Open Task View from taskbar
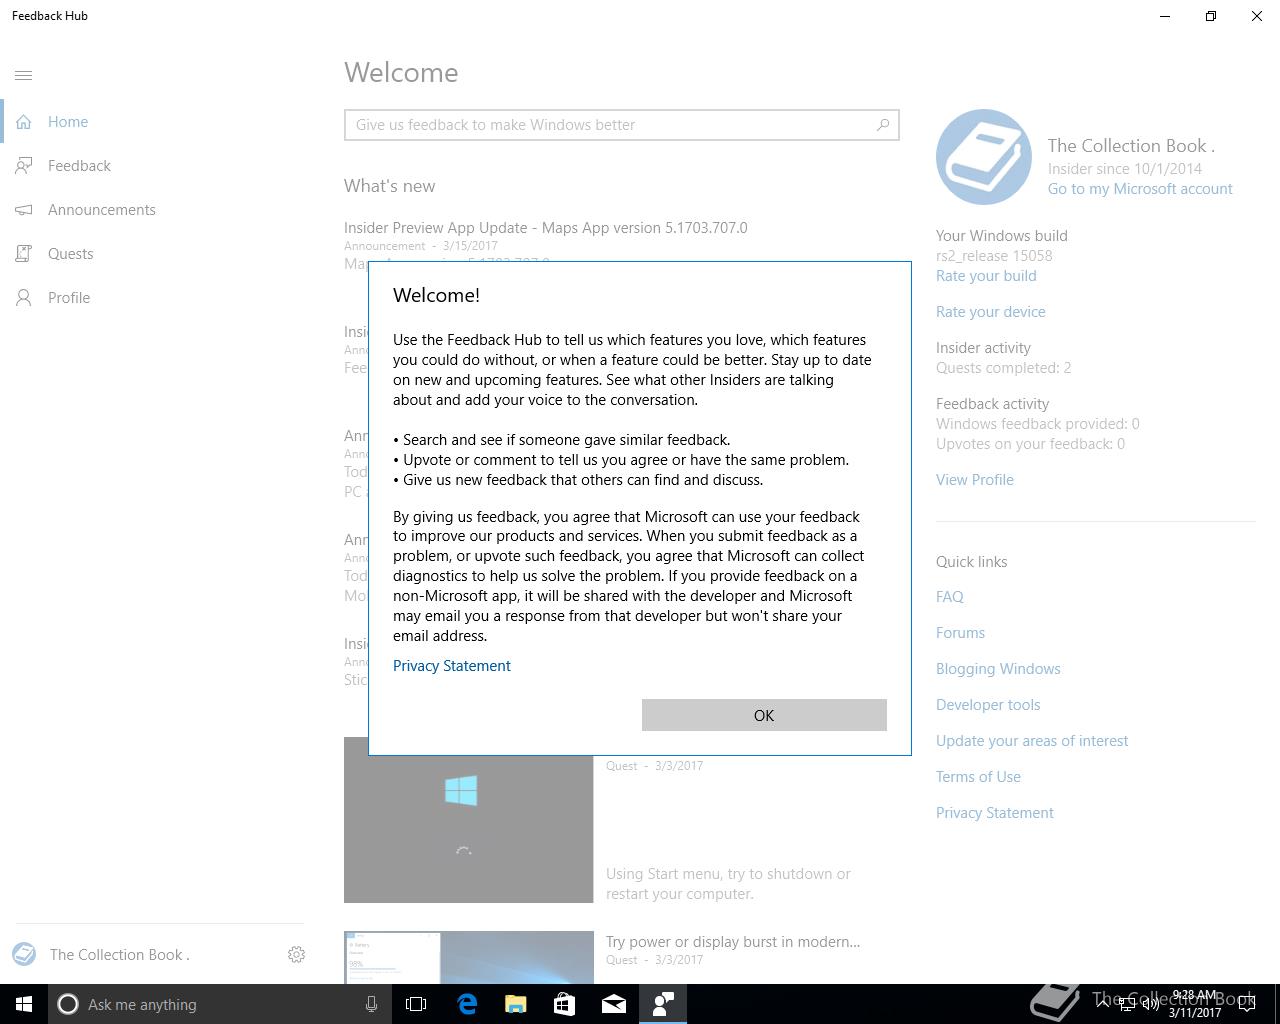 point(416,1004)
